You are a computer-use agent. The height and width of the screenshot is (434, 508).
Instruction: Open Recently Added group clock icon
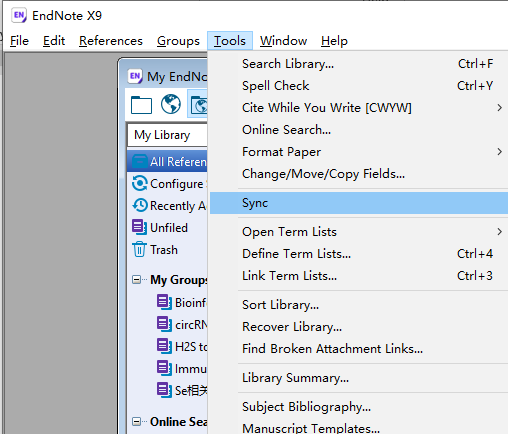(140, 205)
